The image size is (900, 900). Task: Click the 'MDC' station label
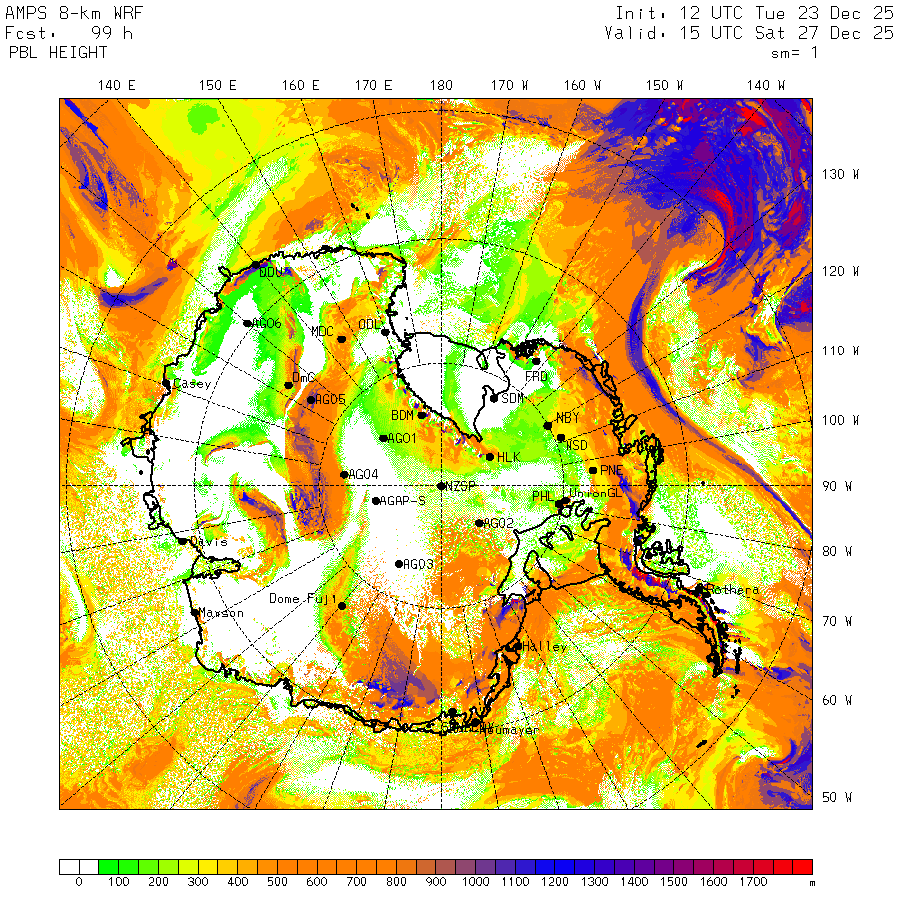coord(322,331)
